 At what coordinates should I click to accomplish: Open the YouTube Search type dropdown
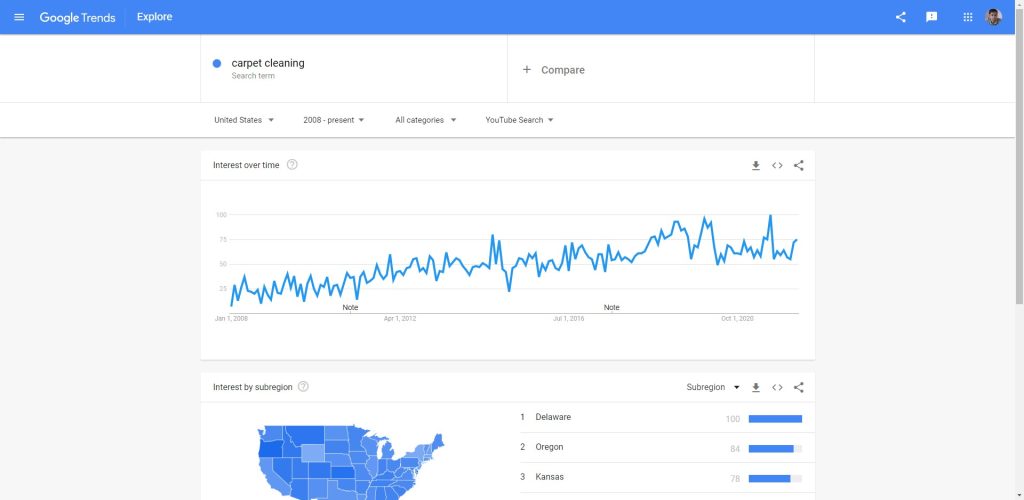pyautogui.click(x=519, y=120)
